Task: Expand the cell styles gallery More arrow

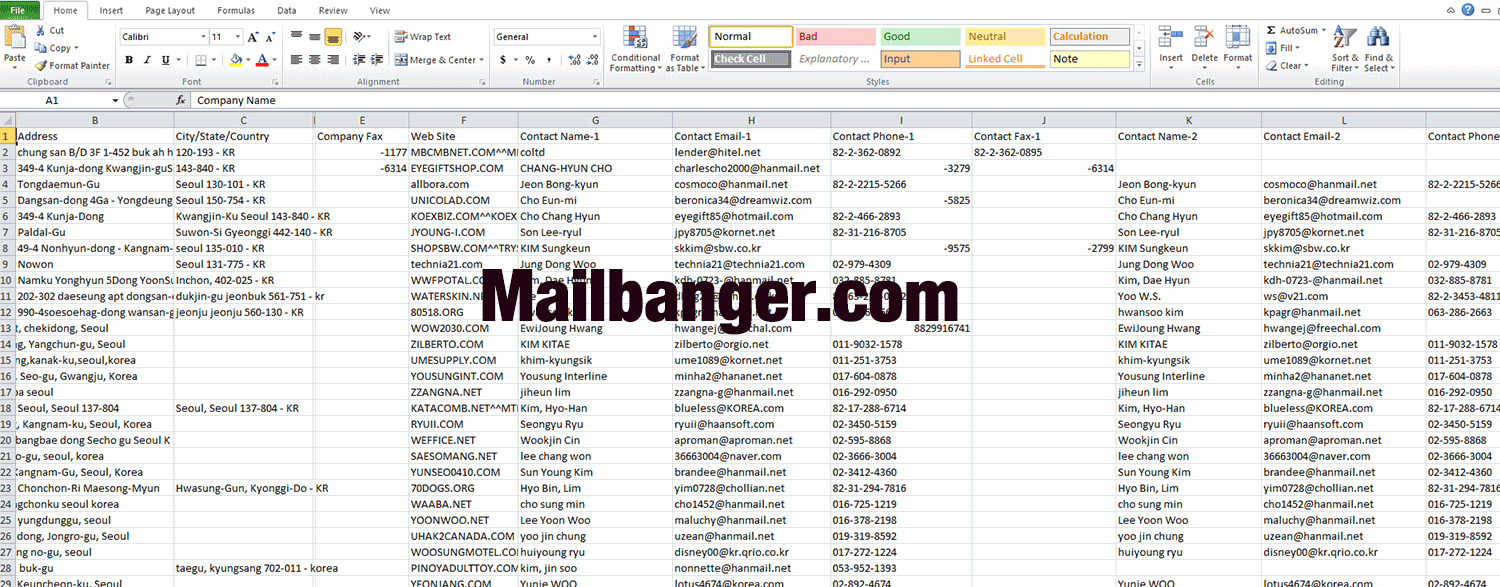Action: pyautogui.click(x=1139, y=65)
